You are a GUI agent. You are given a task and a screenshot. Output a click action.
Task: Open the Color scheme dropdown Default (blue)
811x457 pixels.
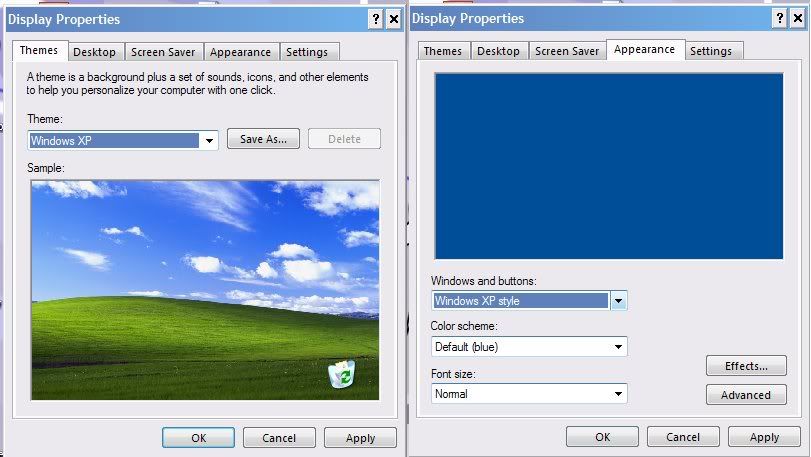point(529,346)
